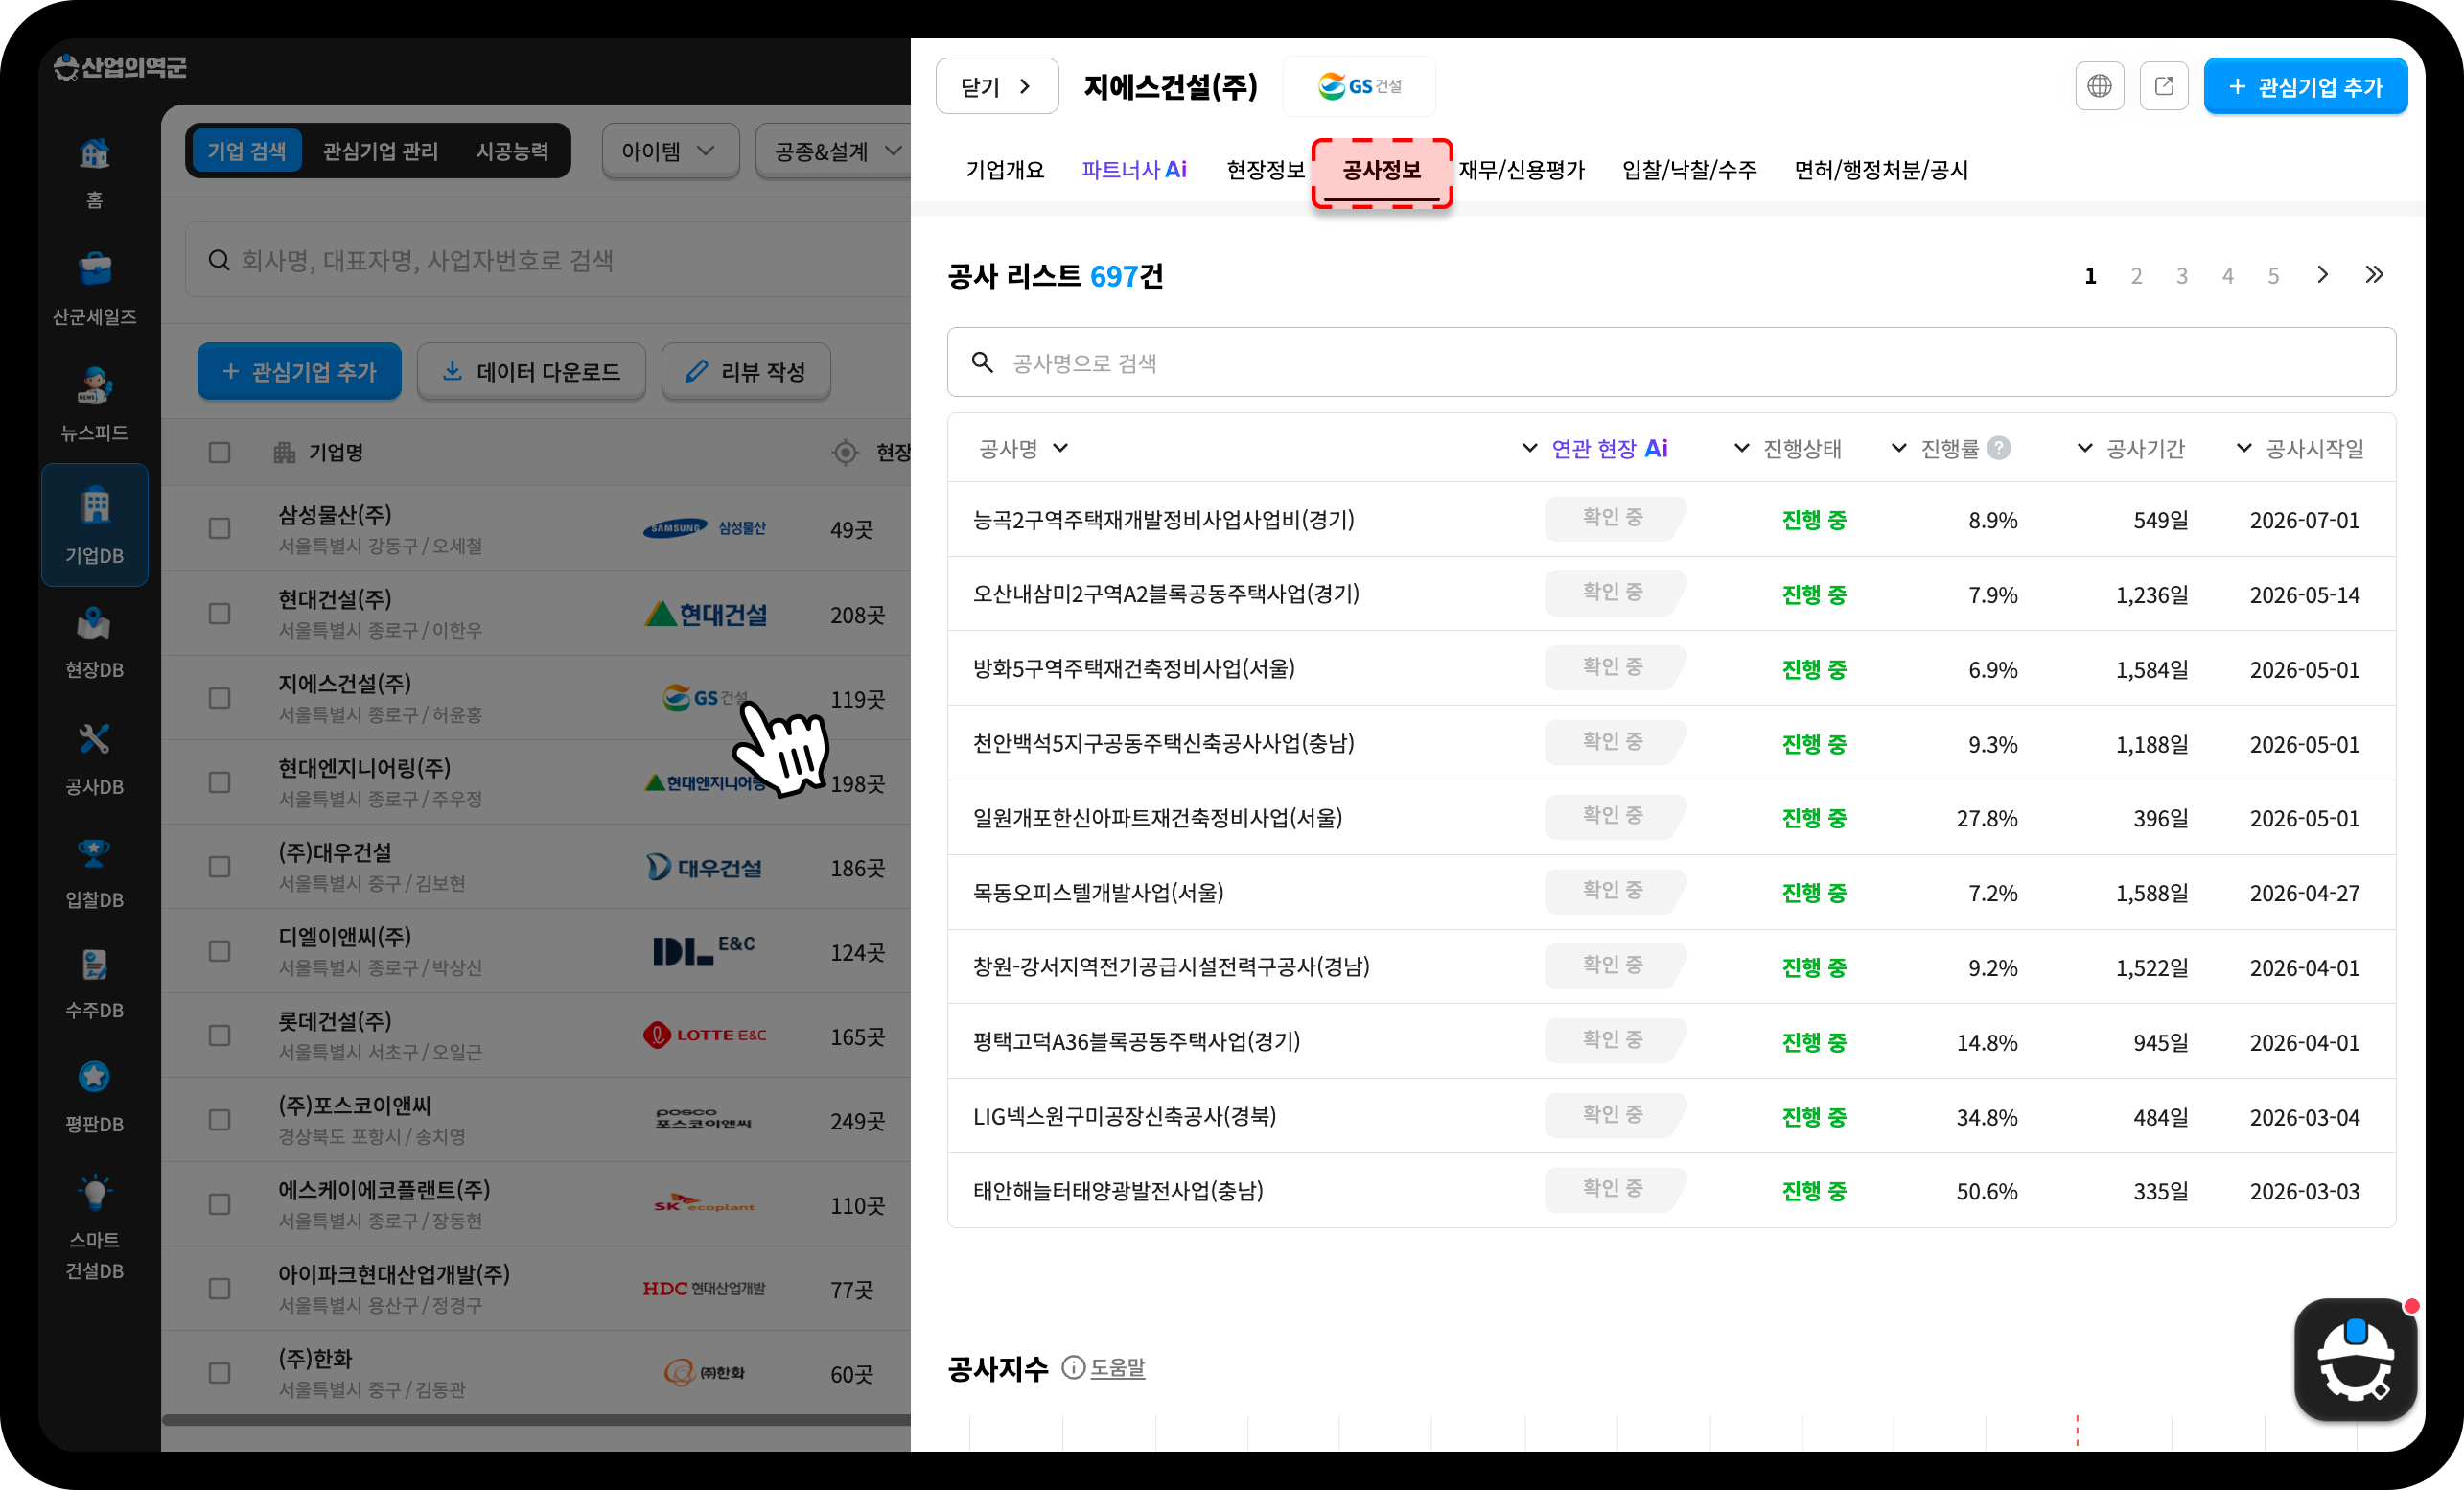
Task: Click the horizontal scrollbar under company list
Action: click(x=536, y=1419)
